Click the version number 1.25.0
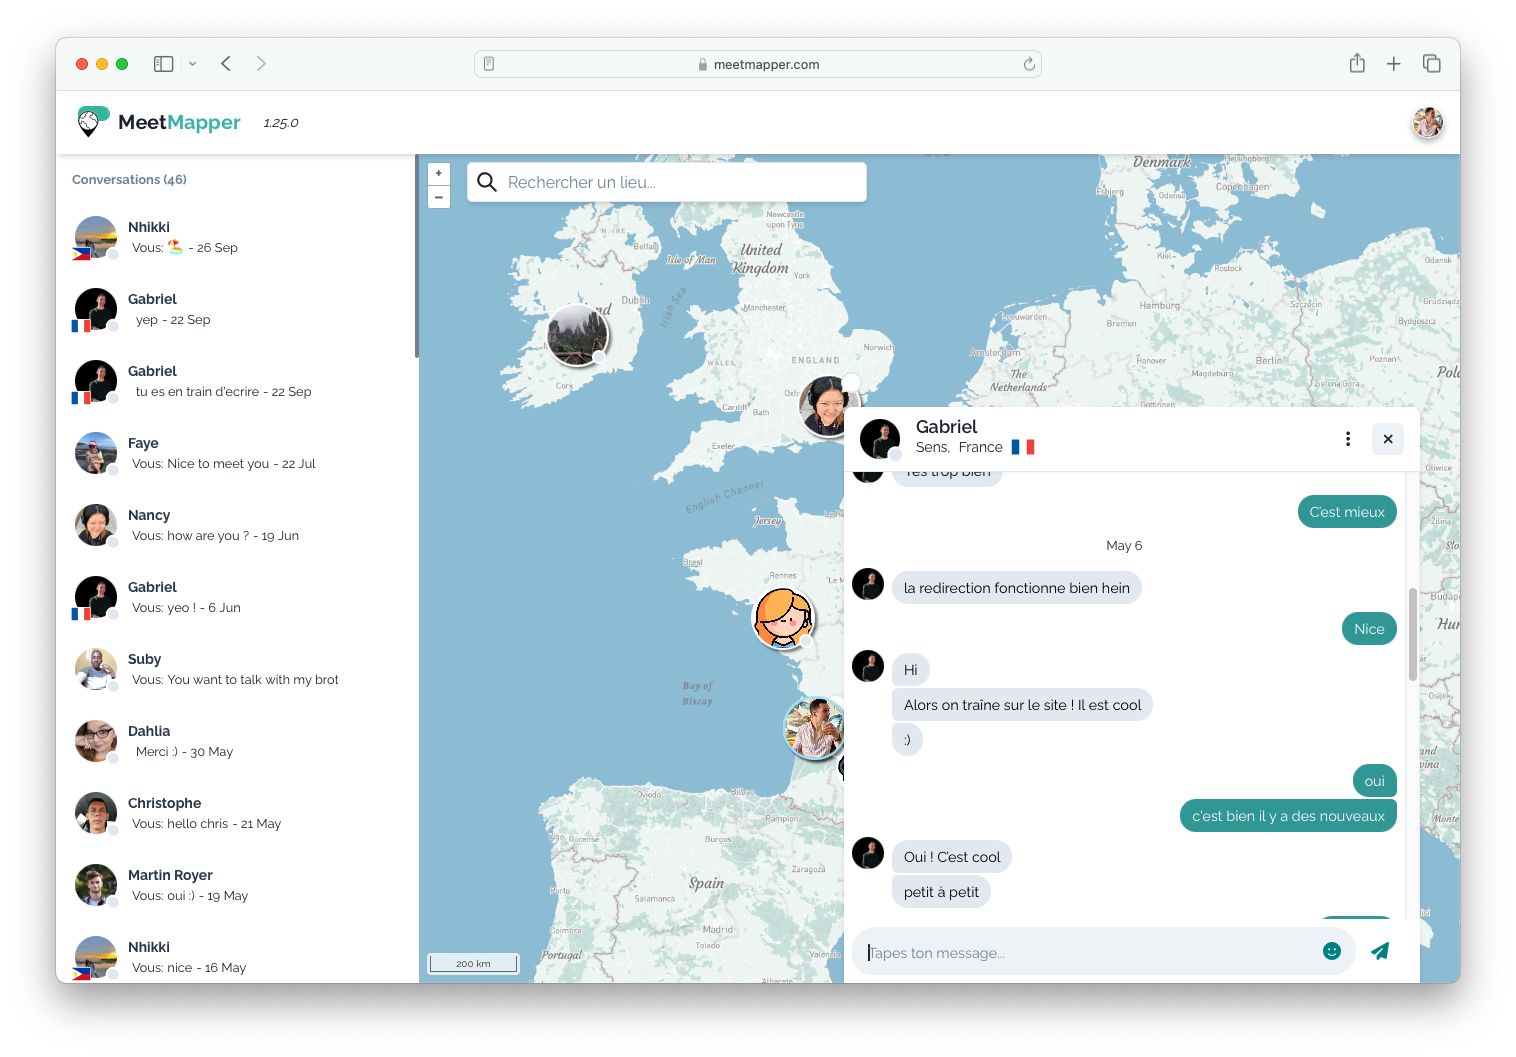This screenshot has width=1516, height=1057. 281,123
